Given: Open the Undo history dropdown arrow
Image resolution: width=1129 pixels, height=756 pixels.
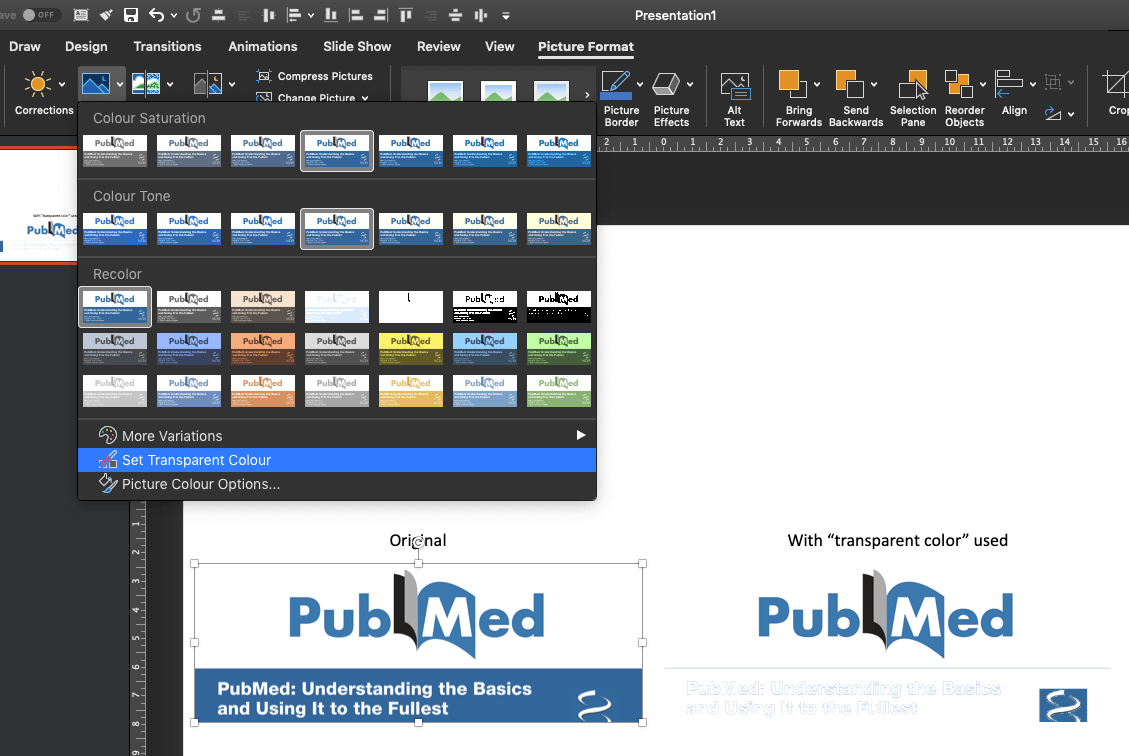Looking at the screenshot, I should coord(174,15).
